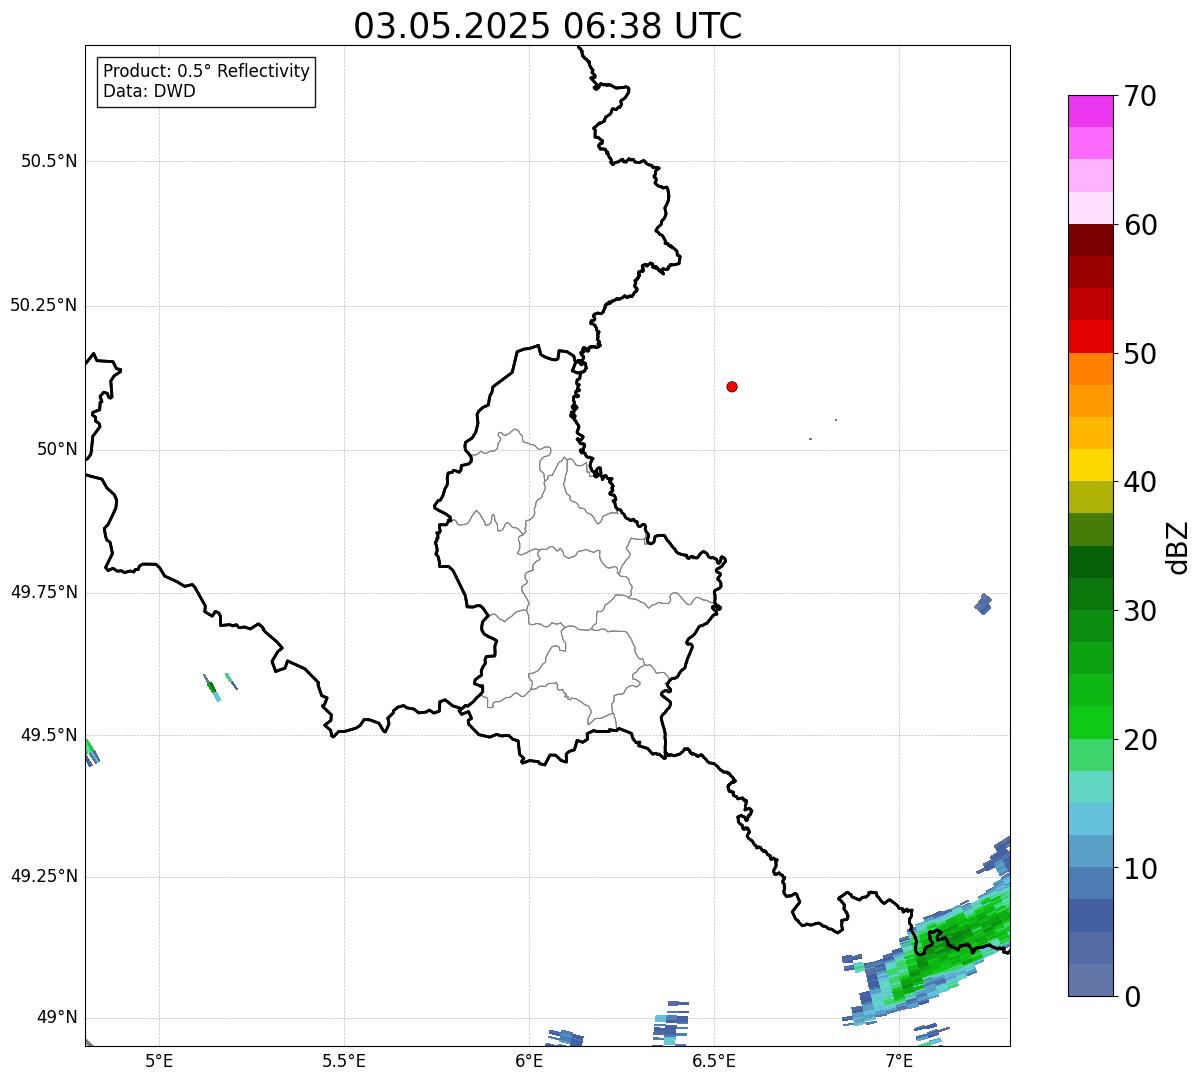
Task: Click the 49°N latitude label
Action: click(57, 1018)
